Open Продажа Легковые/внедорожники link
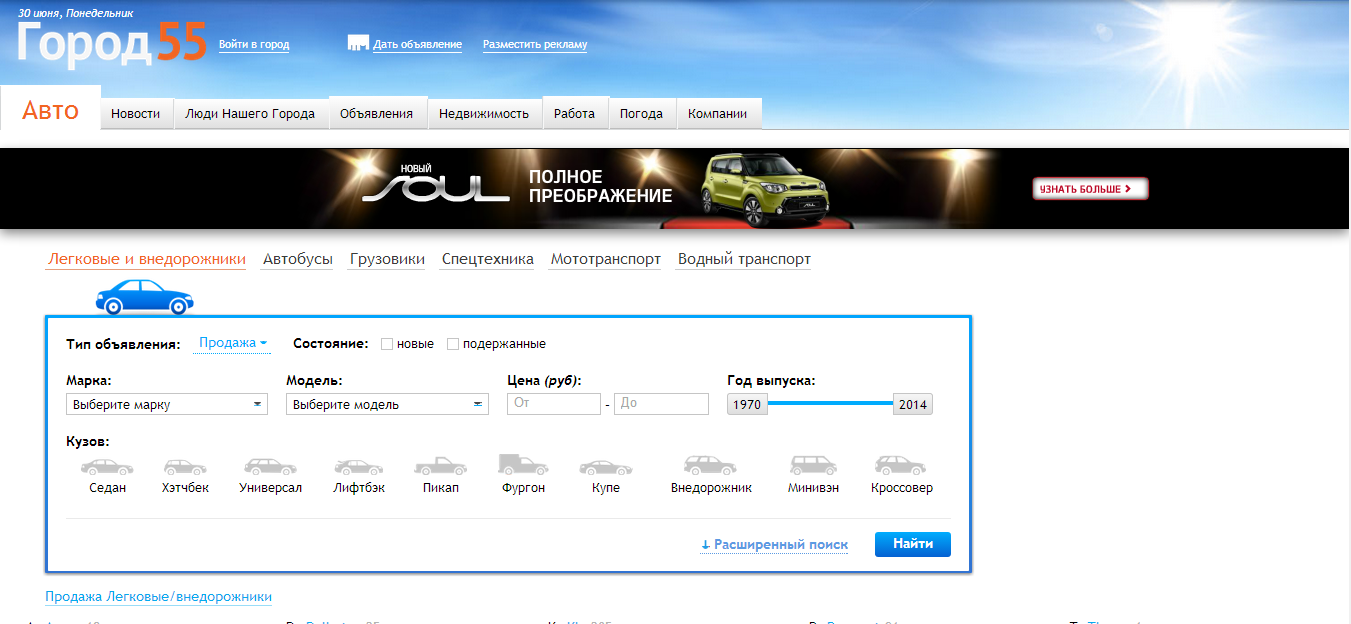The width and height of the screenshot is (1351, 624). tap(159, 597)
